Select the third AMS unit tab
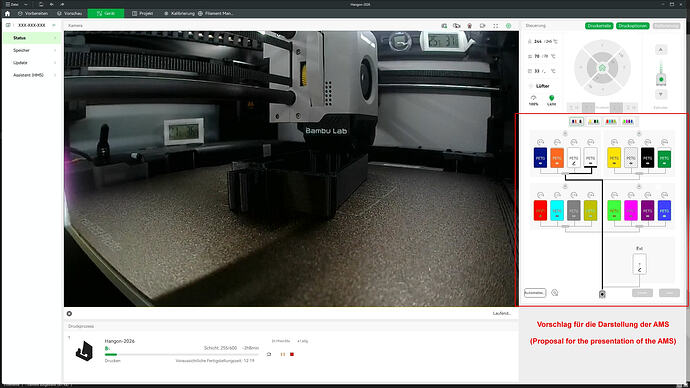This screenshot has width=690, height=388. coord(611,121)
